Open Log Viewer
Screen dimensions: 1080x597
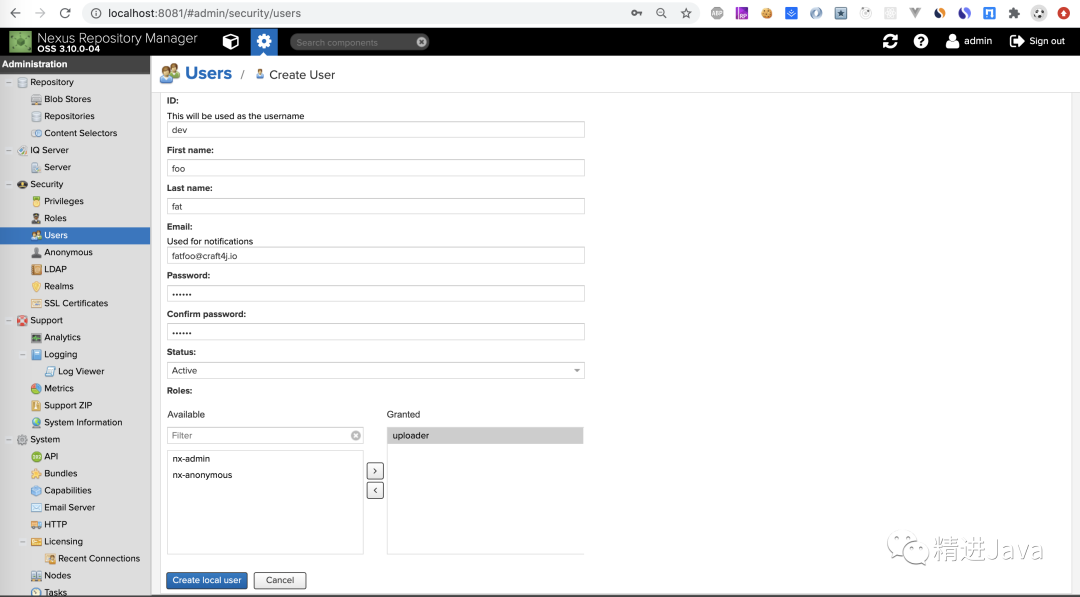pos(81,371)
